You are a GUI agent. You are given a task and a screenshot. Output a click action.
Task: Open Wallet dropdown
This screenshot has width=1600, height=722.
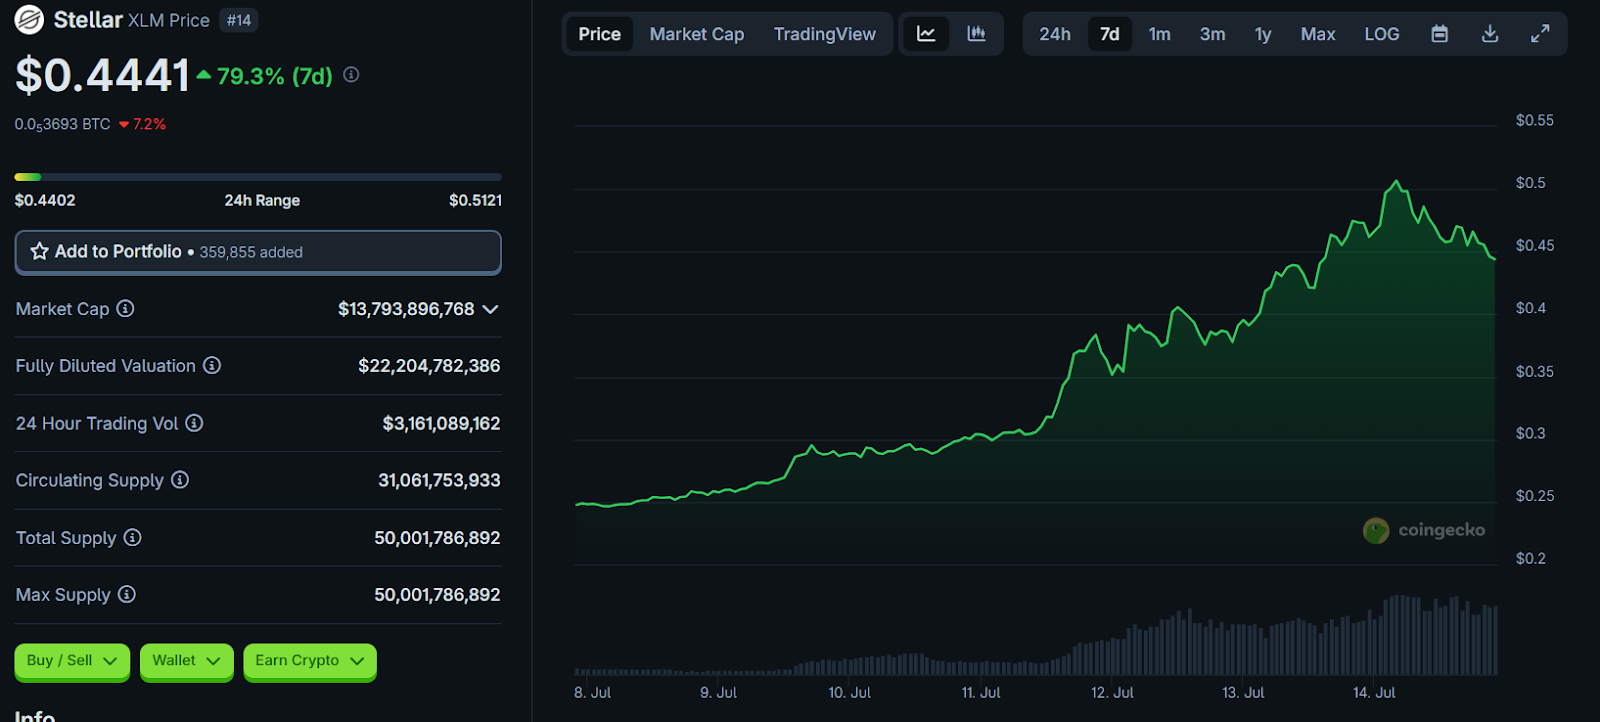[186, 661]
